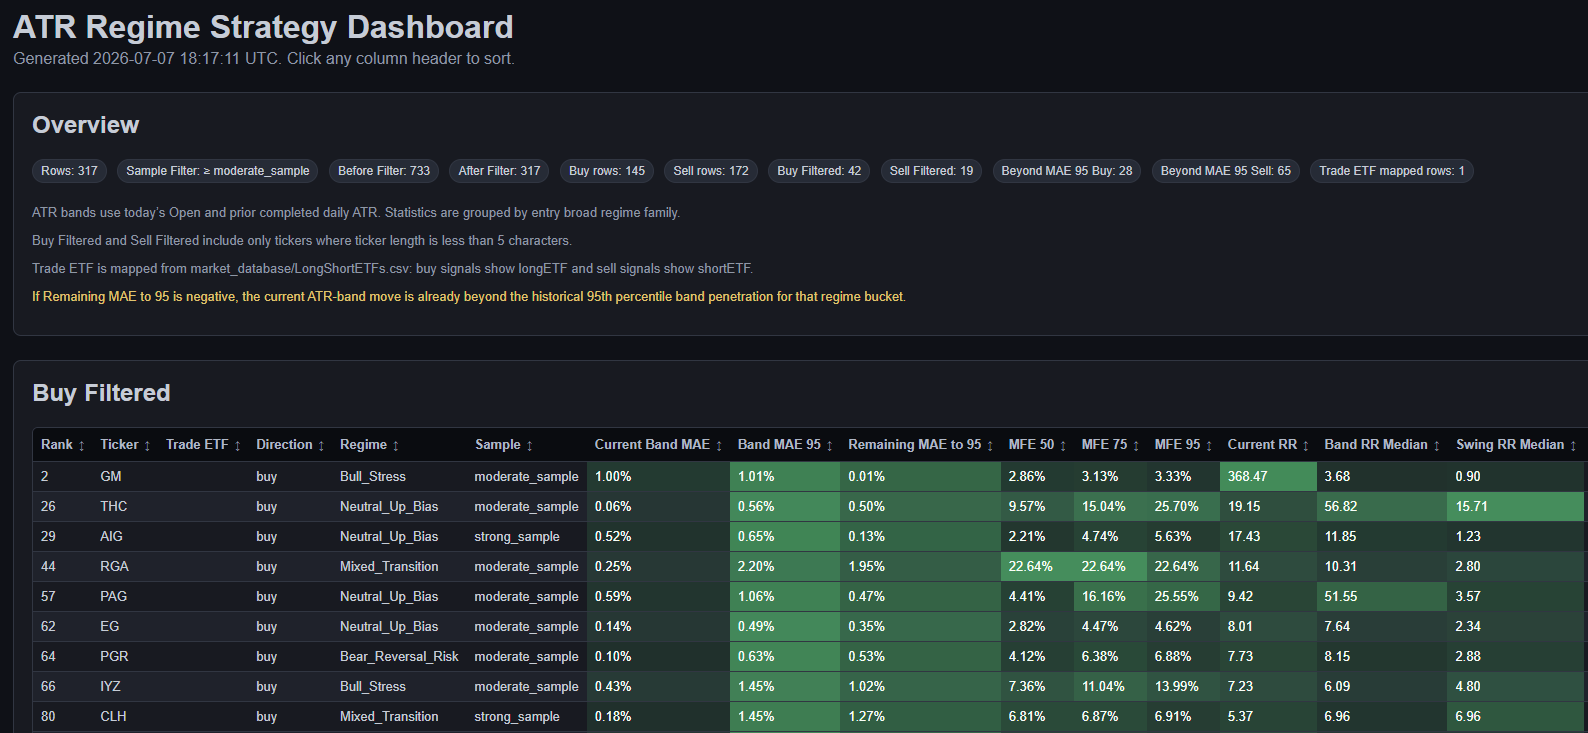This screenshot has width=1588, height=733.
Task: Click the 'Buy Filtered: 42' pill
Action: [x=819, y=171]
